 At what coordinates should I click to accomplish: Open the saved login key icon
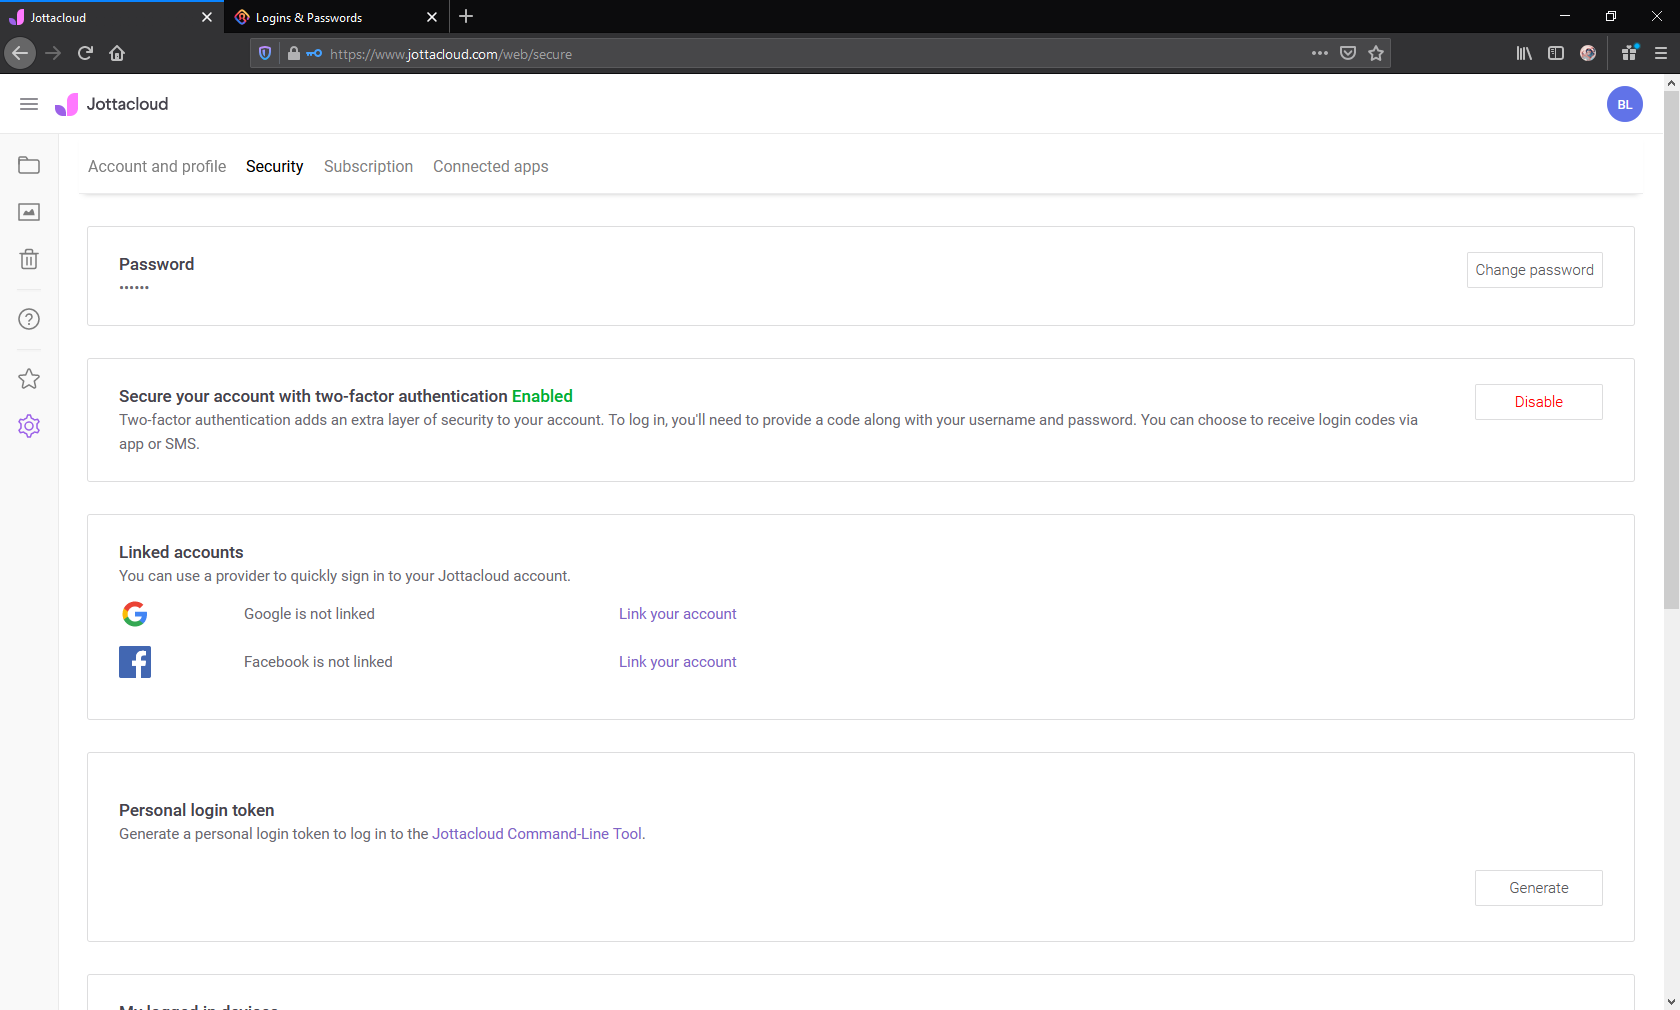(x=314, y=53)
